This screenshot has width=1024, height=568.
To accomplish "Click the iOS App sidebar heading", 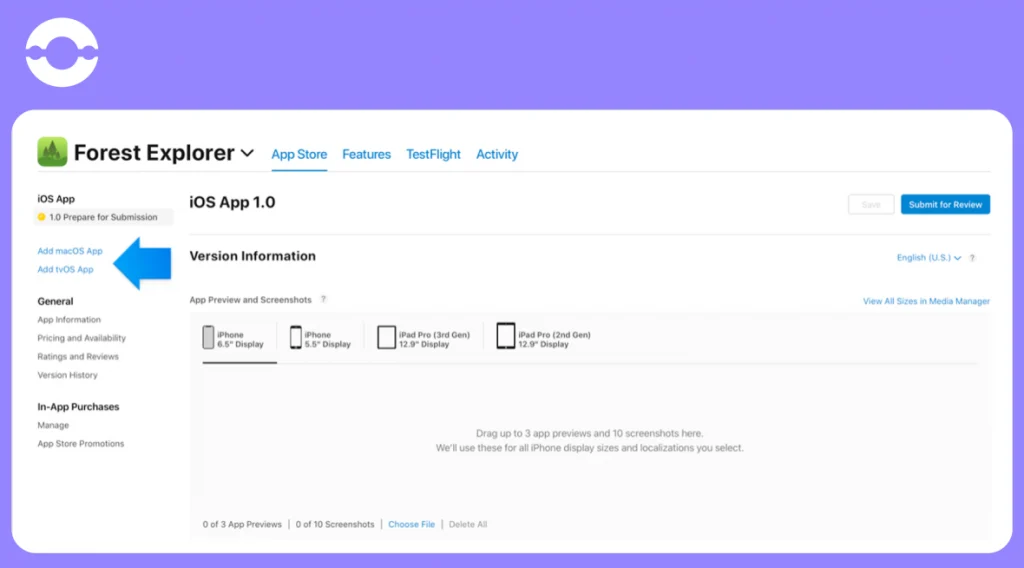I will [x=56, y=198].
